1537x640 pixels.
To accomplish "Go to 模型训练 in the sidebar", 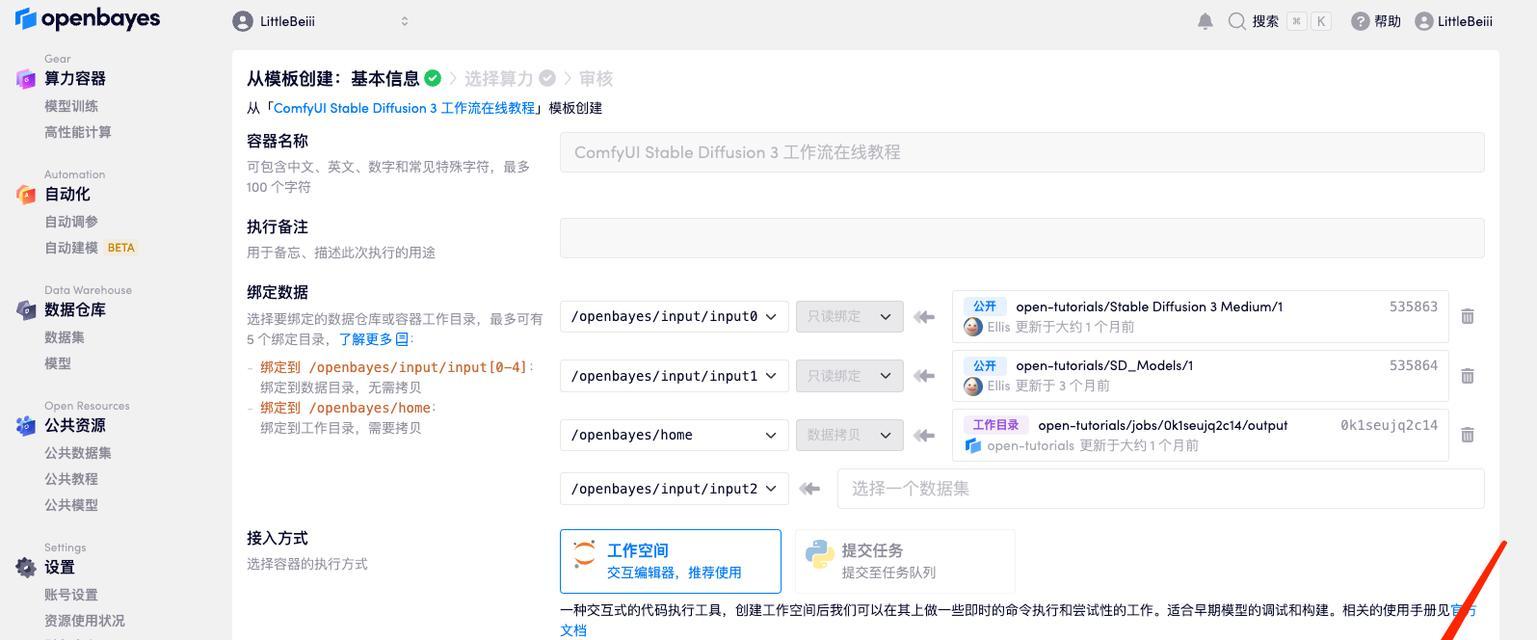I will (71, 106).
